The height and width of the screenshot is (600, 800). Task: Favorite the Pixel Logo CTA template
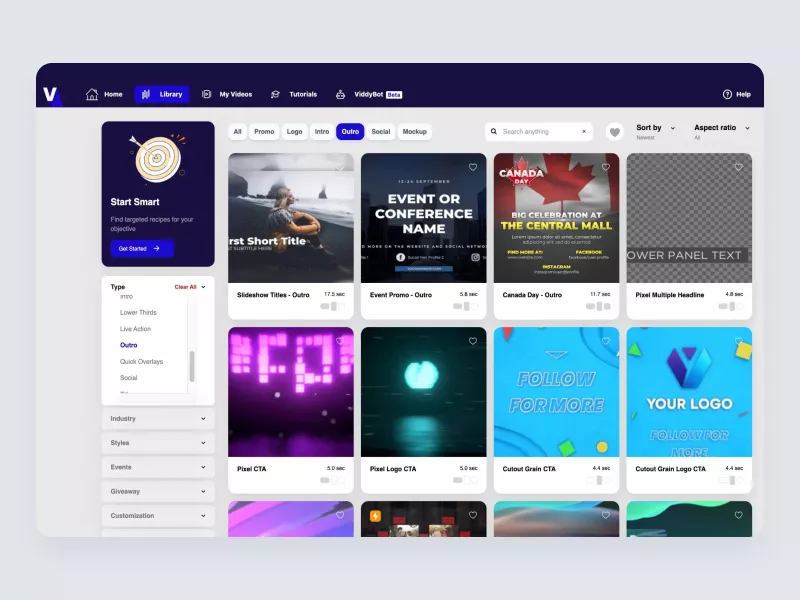(473, 341)
